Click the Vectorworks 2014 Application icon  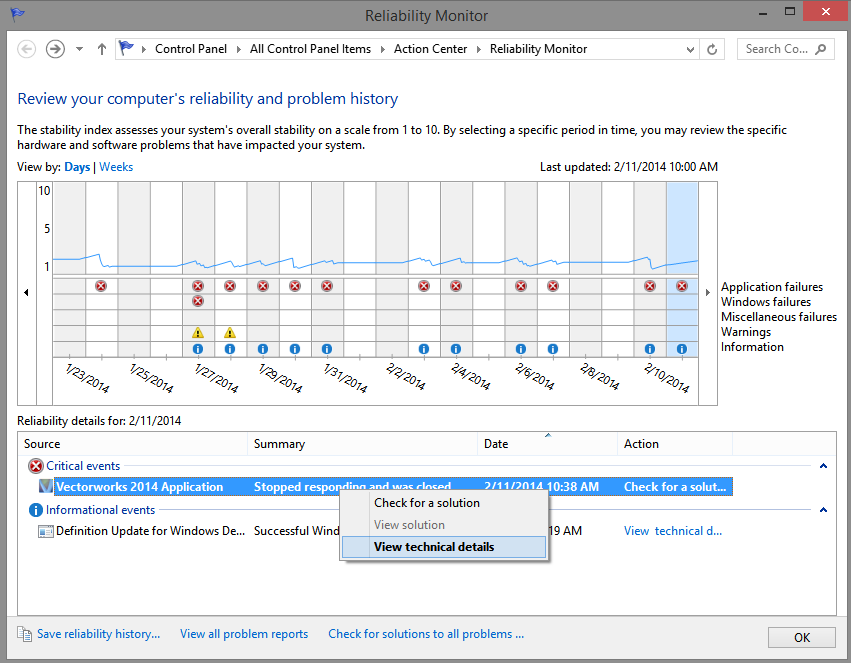[x=45, y=487]
